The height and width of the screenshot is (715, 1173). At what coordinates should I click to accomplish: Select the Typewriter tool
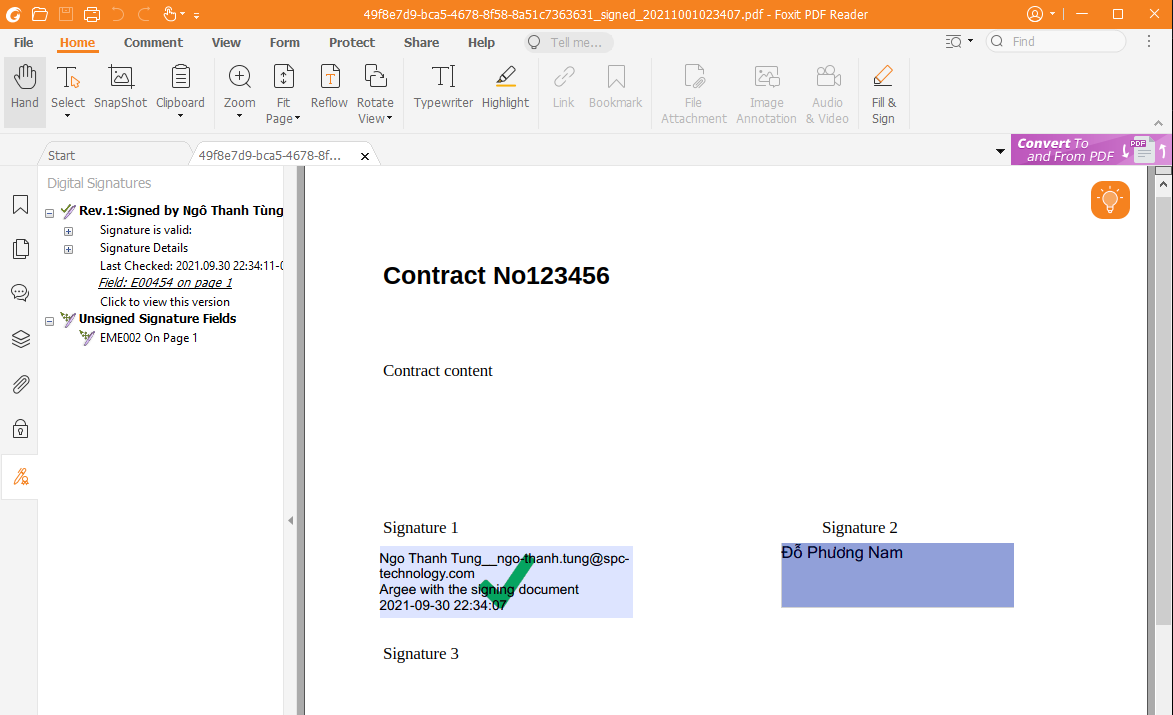443,88
